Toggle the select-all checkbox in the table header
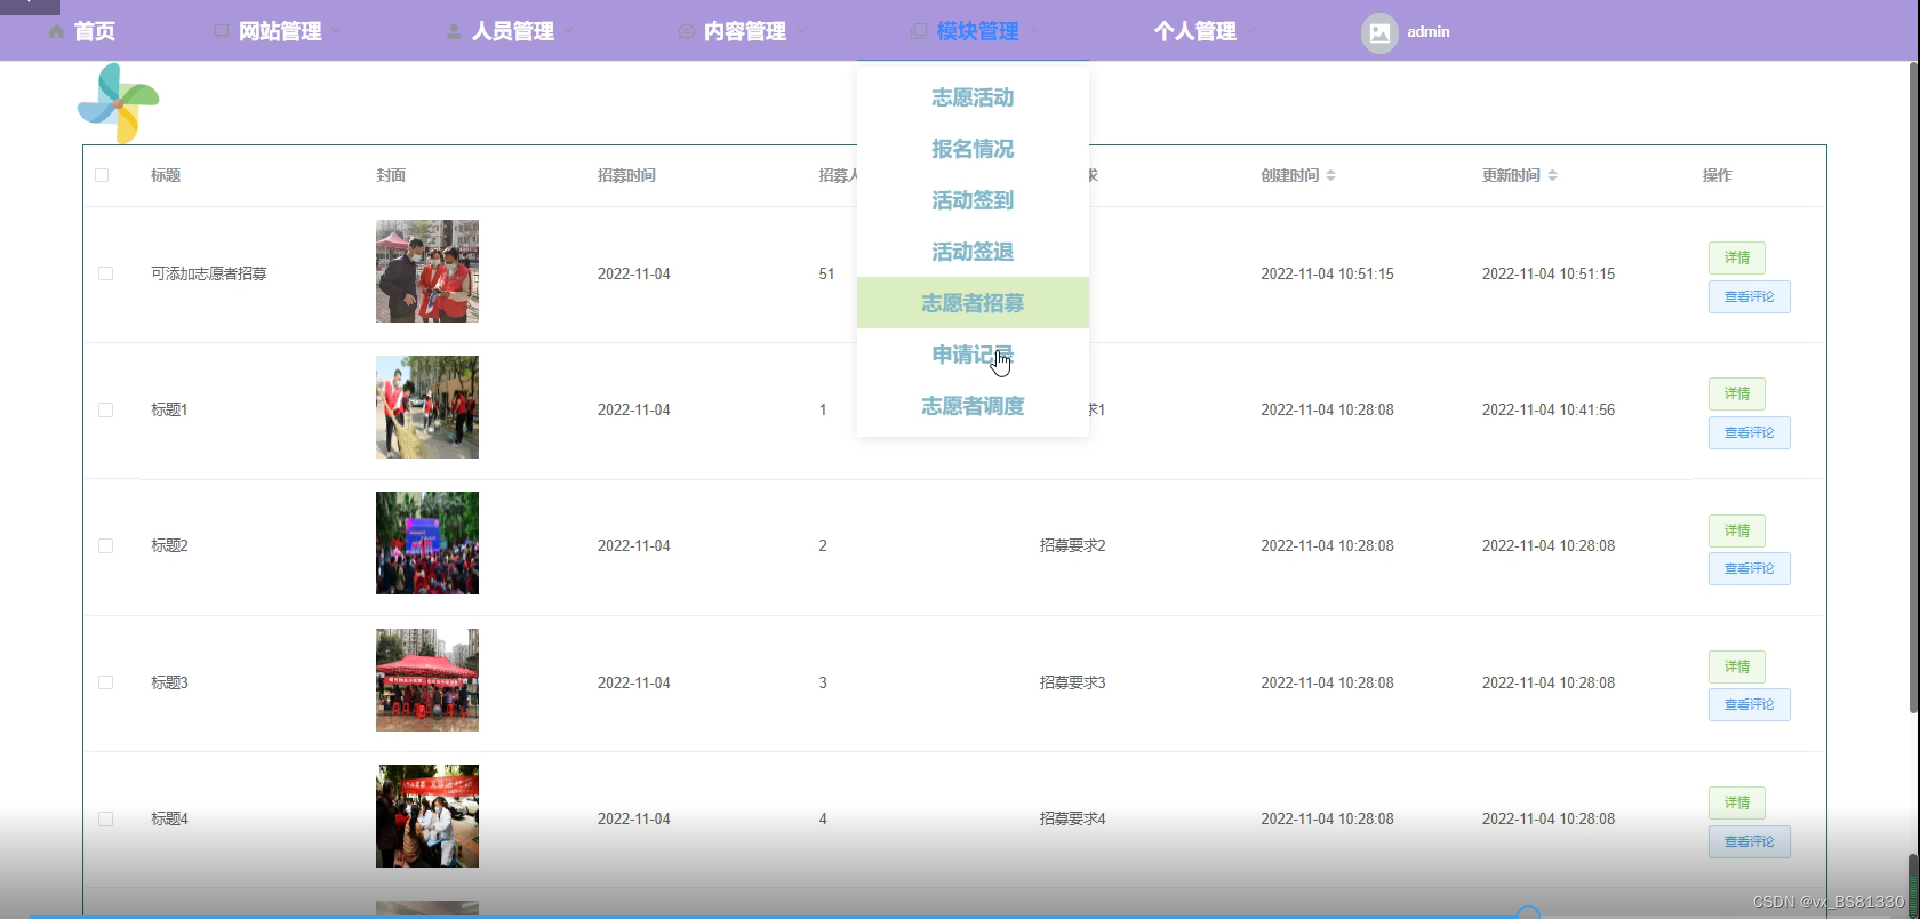The image size is (1920, 919). coord(102,175)
